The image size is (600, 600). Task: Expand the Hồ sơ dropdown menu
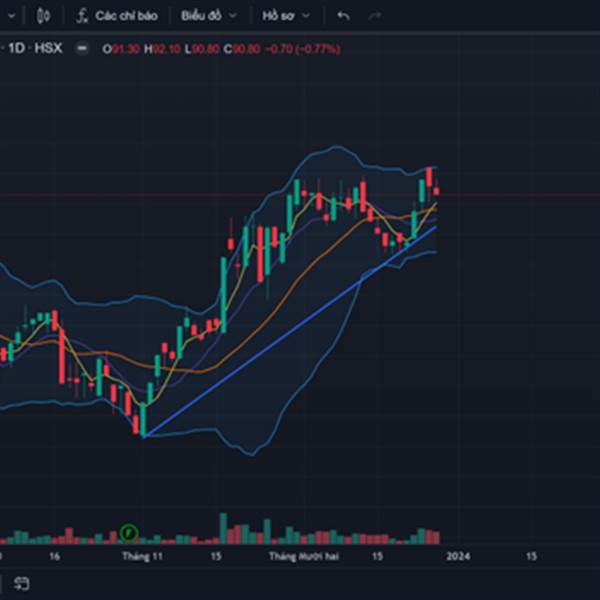286,16
